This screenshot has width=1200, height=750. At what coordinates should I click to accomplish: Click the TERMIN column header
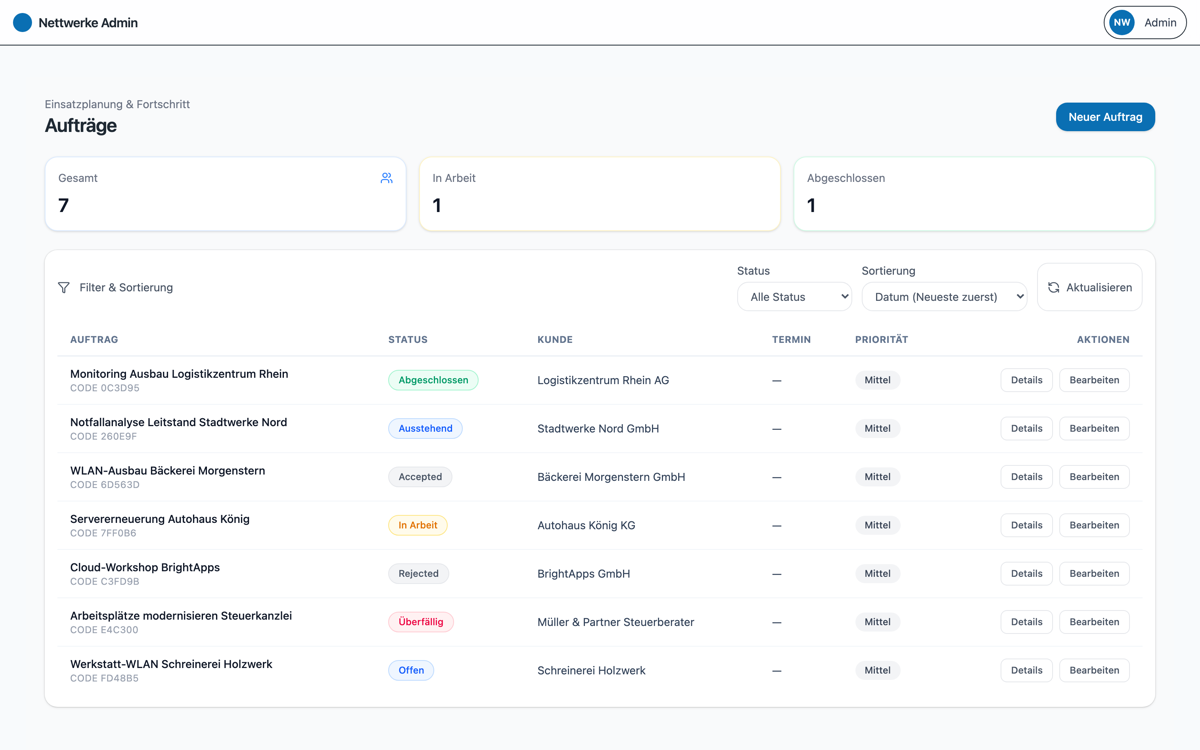pos(791,340)
